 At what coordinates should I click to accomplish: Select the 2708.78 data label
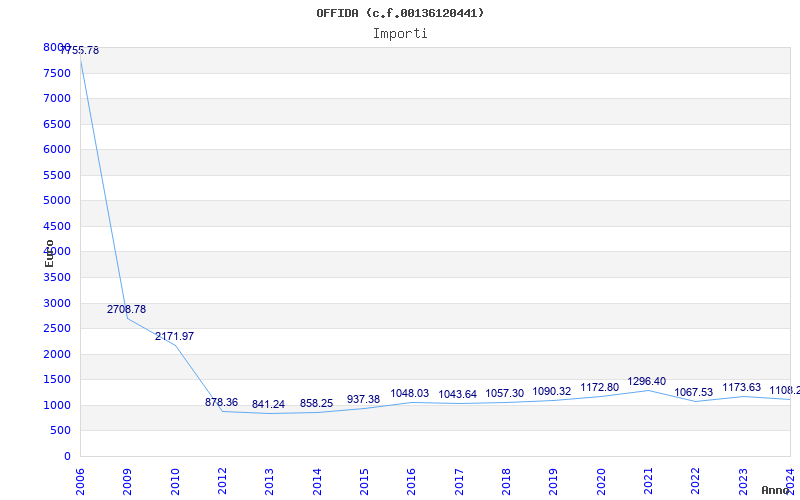[x=126, y=309]
